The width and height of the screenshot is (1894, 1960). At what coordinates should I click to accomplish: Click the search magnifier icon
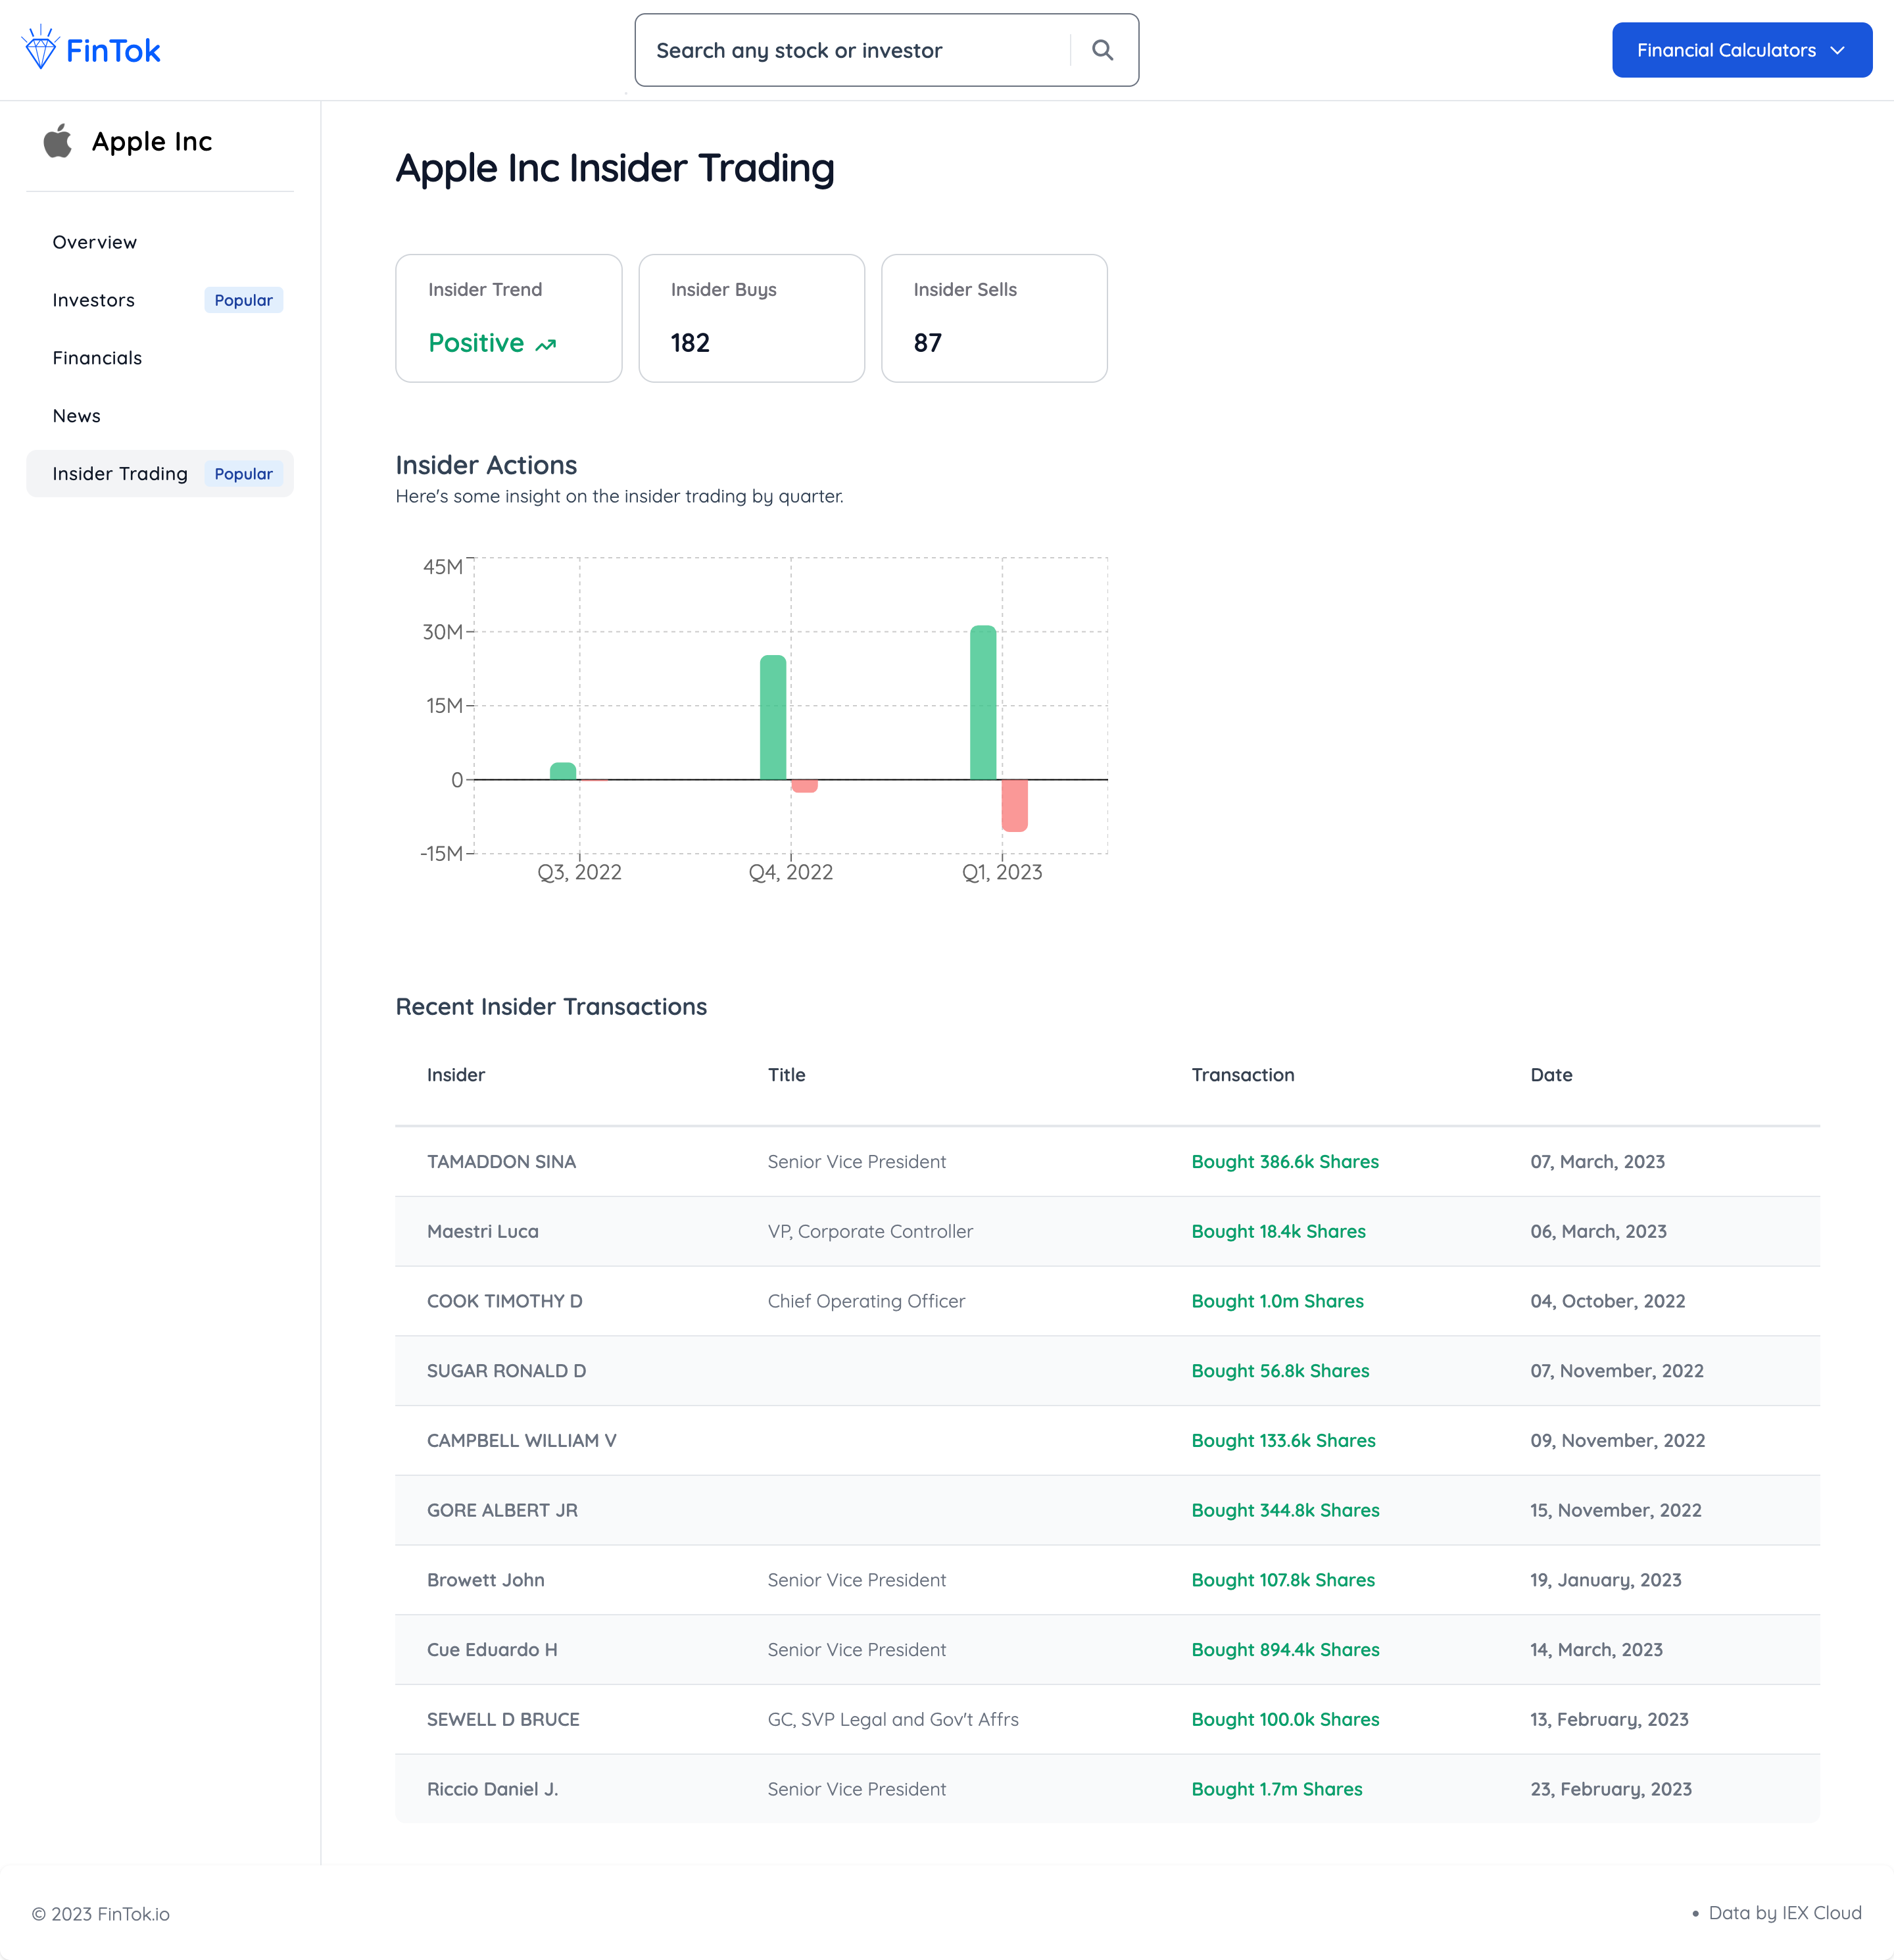[x=1102, y=50]
